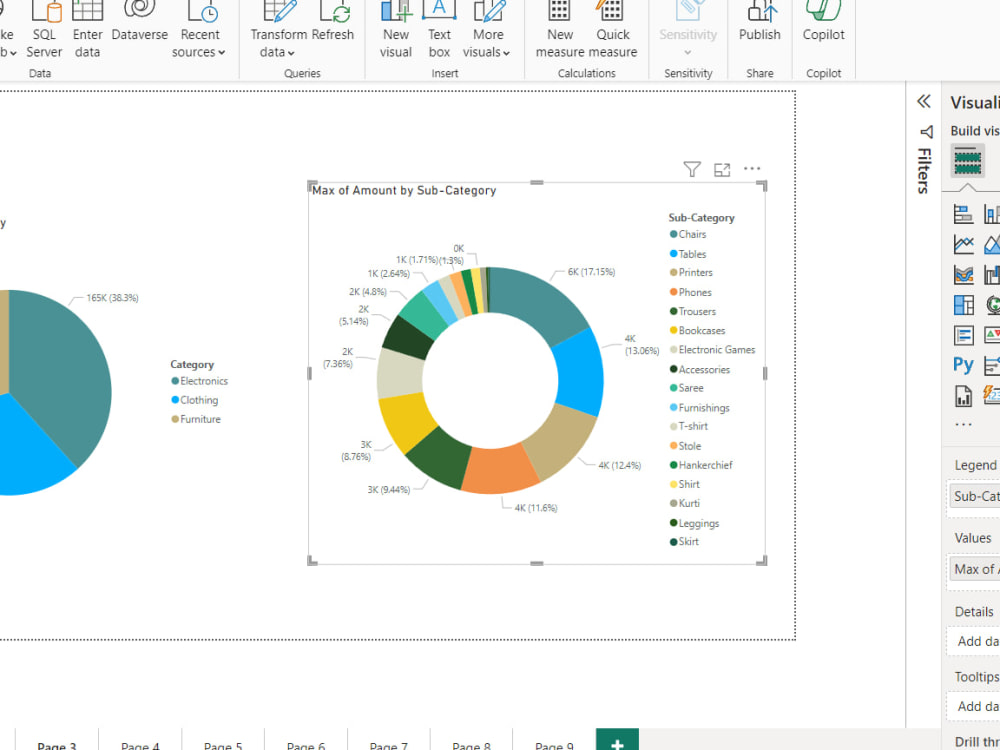Viewport: 1000px width, 750px height.
Task: Select Trousers legend entry
Action: click(693, 311)
